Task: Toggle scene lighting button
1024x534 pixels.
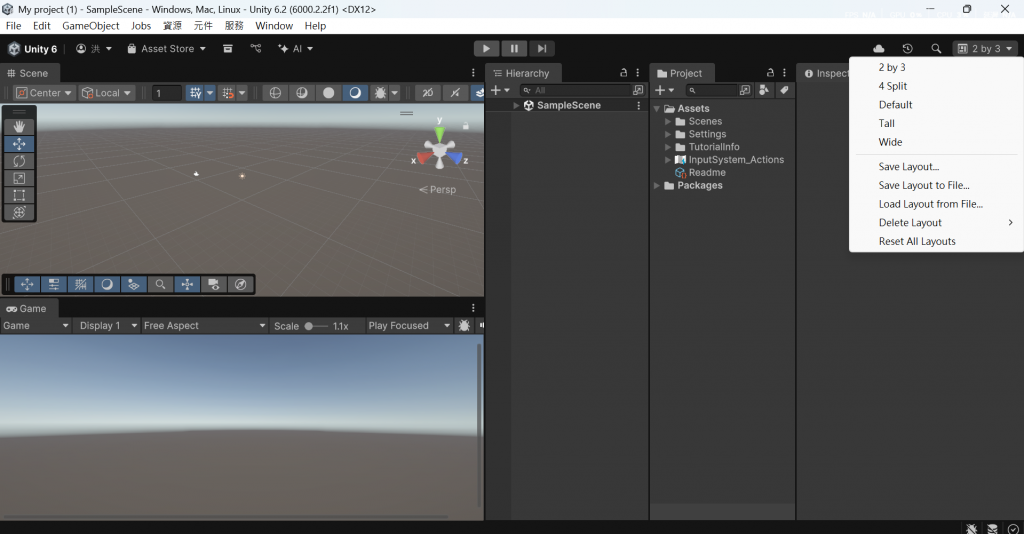Action: coord(455,93)
